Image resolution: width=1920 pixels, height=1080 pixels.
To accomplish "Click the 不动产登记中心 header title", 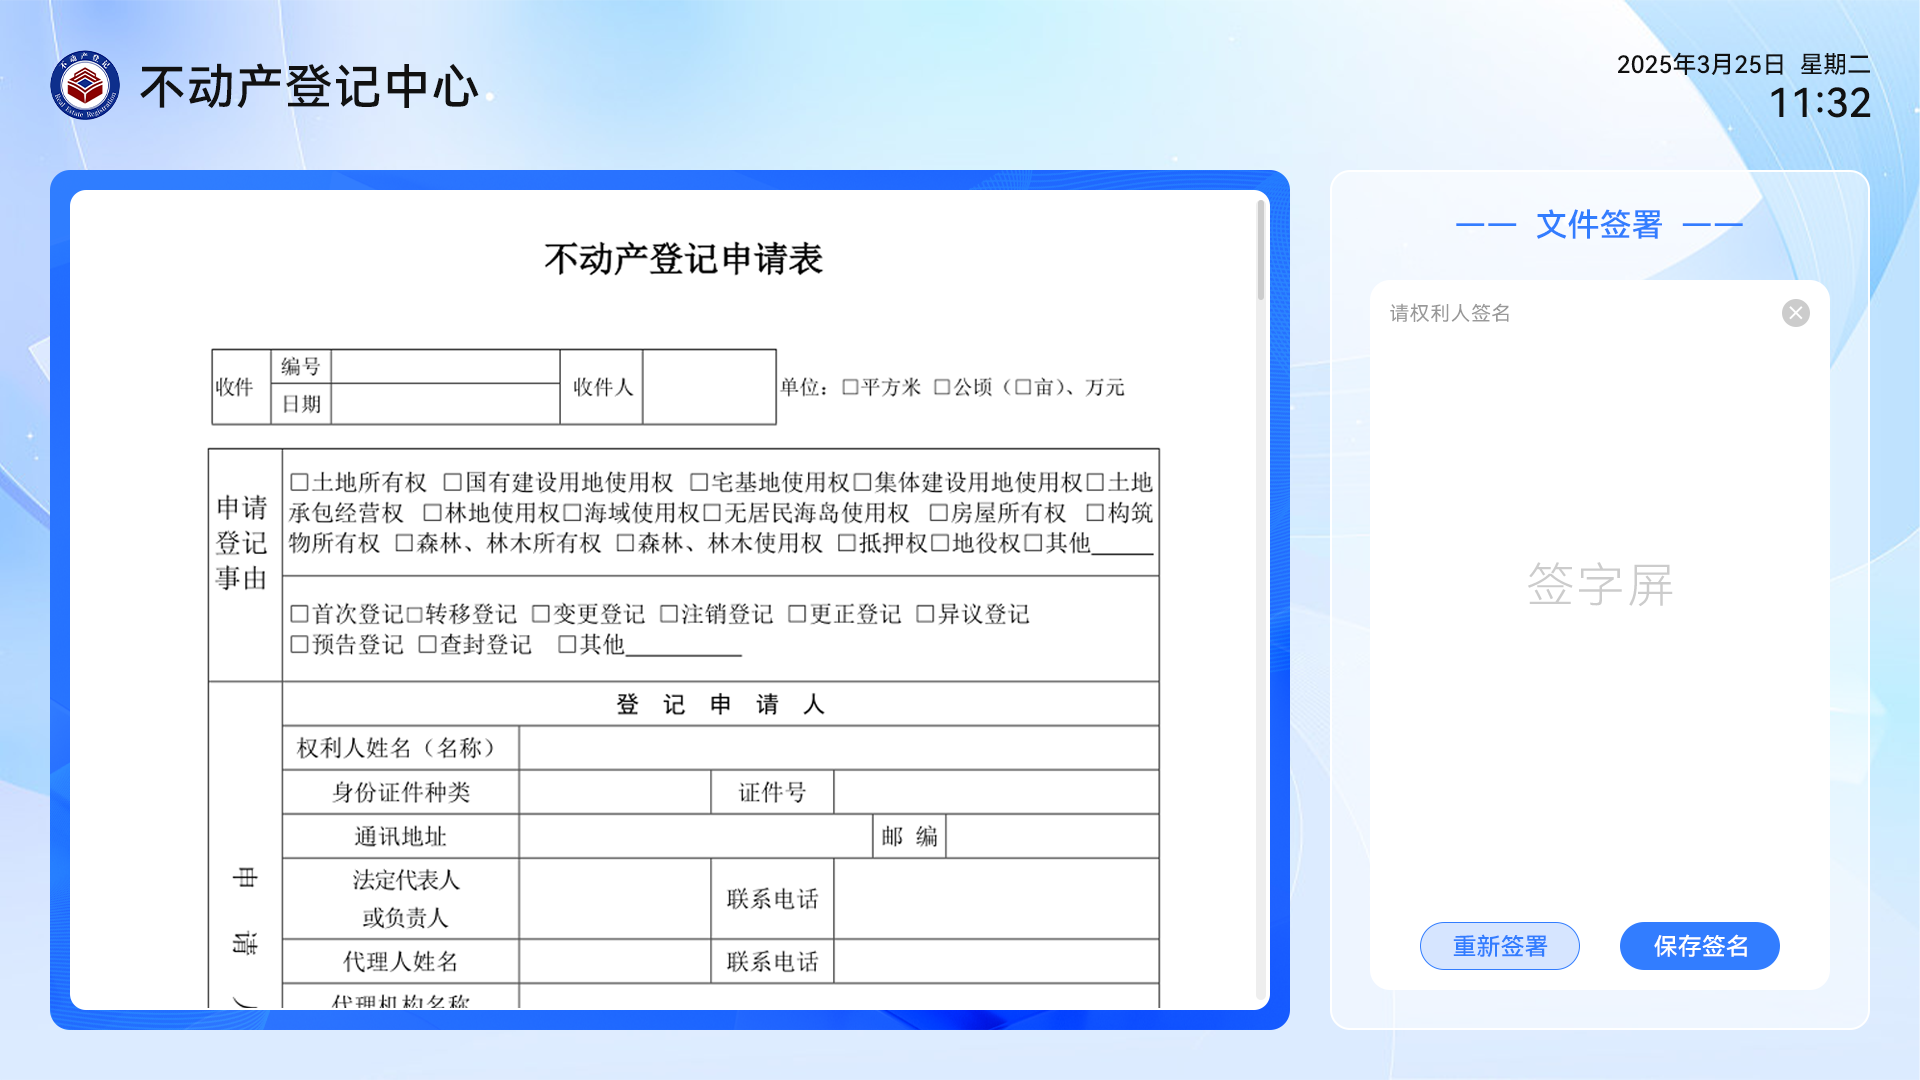I will [310, 87].
